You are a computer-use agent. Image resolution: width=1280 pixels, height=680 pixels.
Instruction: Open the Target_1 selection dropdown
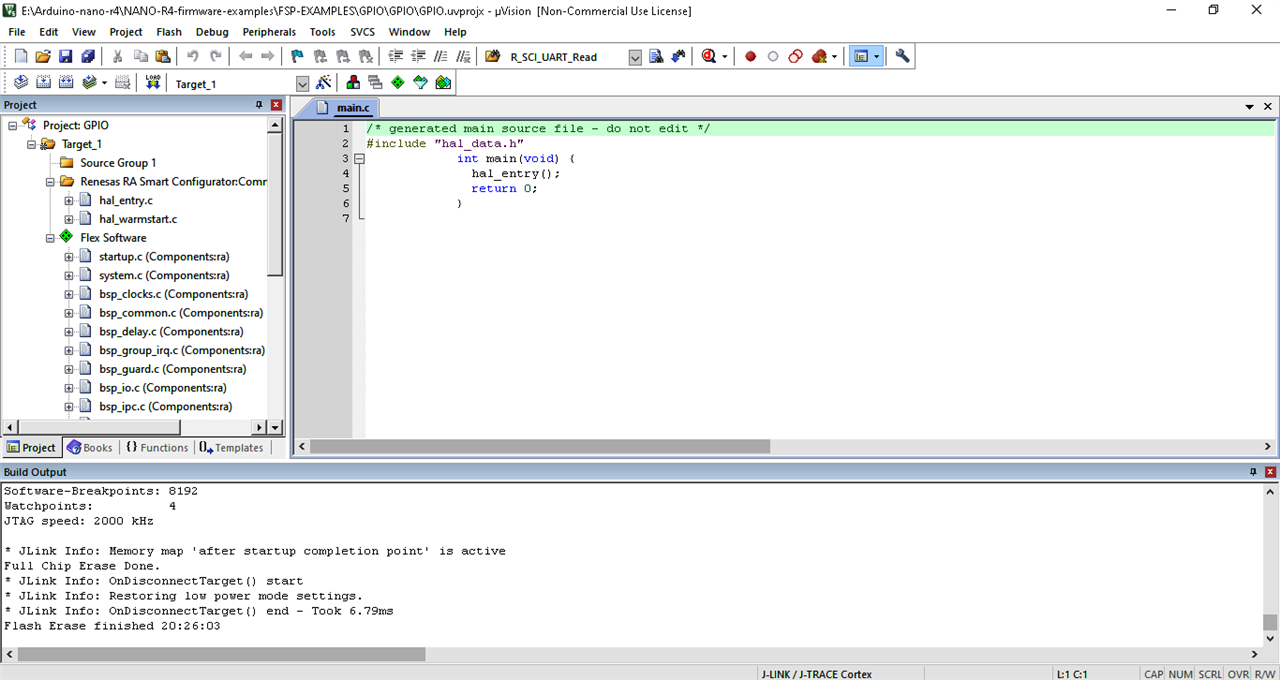pyautogui.click(x=302, y=84)
